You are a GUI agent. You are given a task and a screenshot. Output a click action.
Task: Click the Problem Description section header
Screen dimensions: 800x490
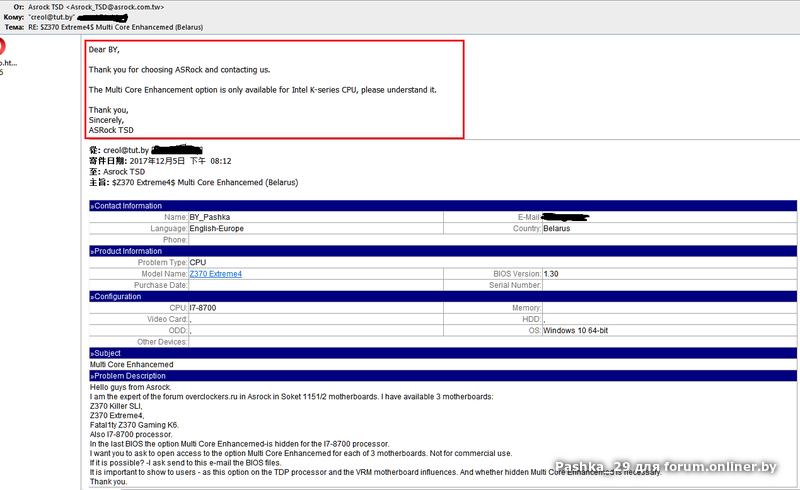coord(442,376)
